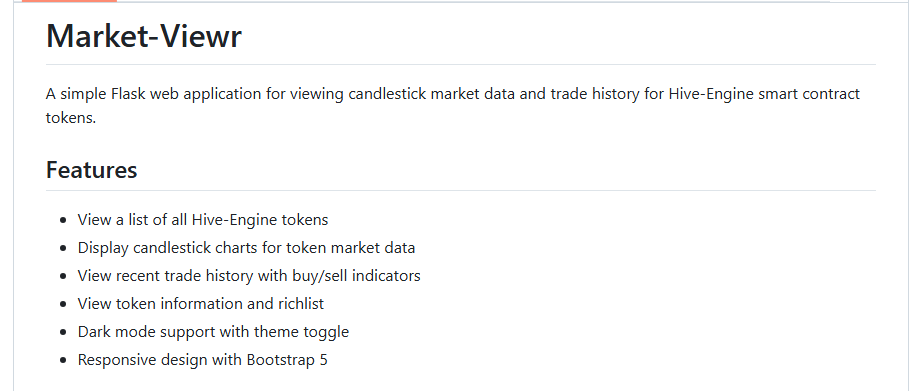
Task: Click bullet point before "Responsive design"
Action: [63, 360]
